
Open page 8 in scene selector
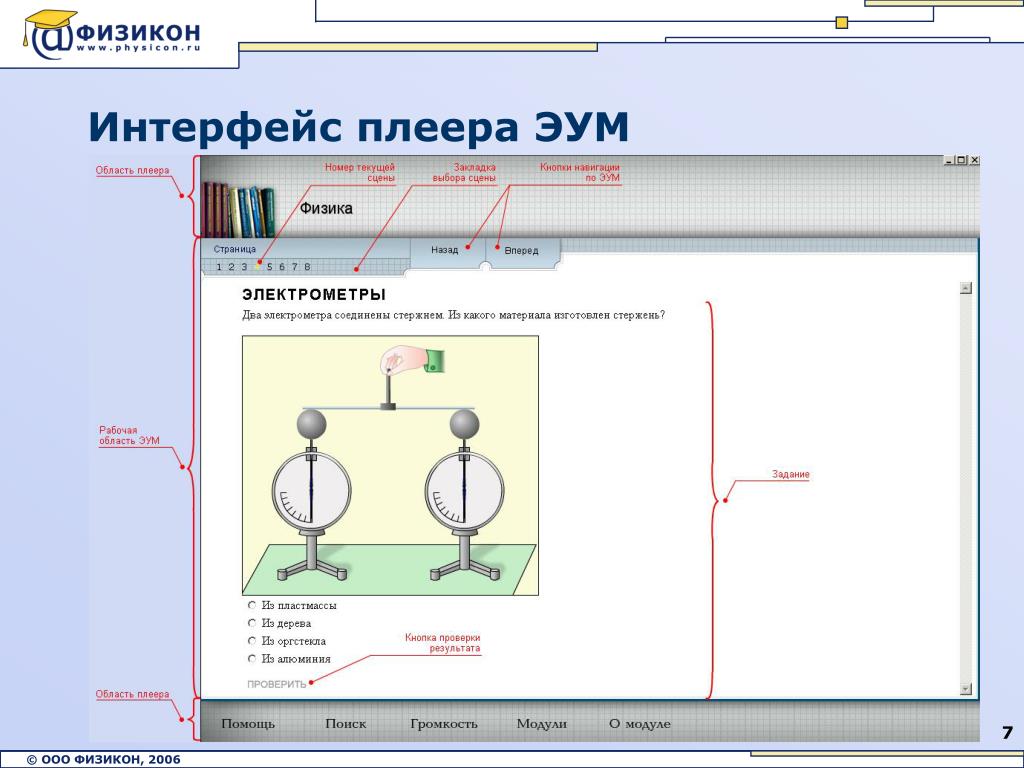pyautogui.click(x=307, y=266)
